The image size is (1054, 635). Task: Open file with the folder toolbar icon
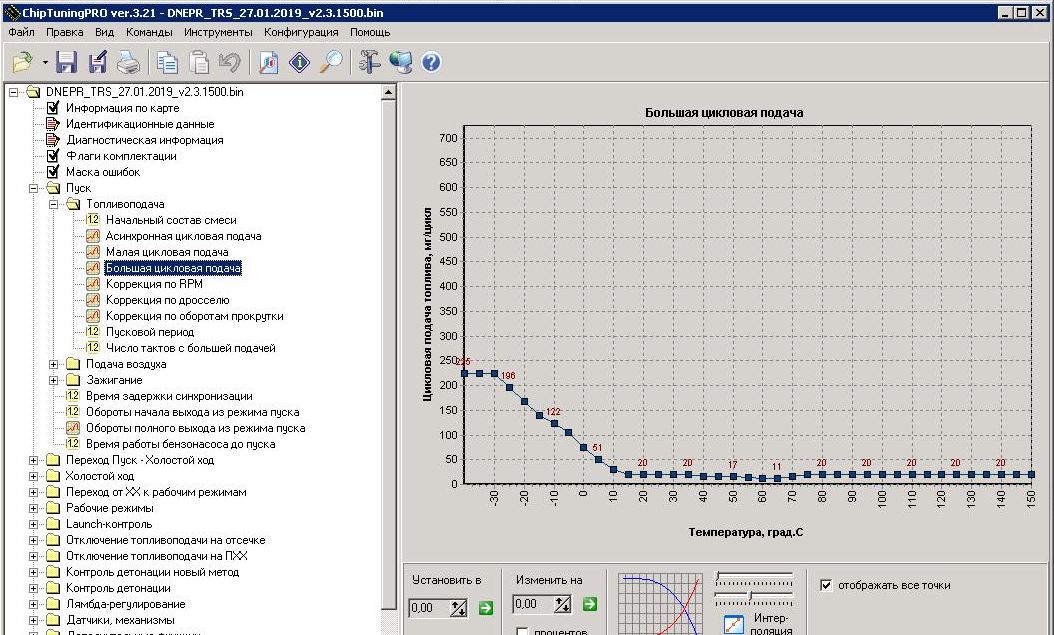coord(22,62)
